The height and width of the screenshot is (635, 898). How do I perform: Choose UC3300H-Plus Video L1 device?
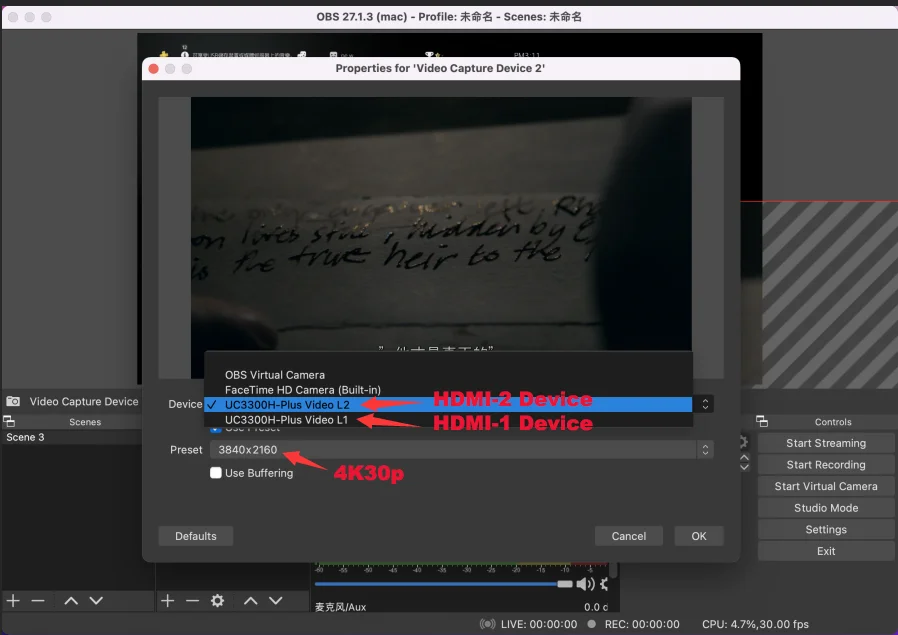[x=448, y=420]
